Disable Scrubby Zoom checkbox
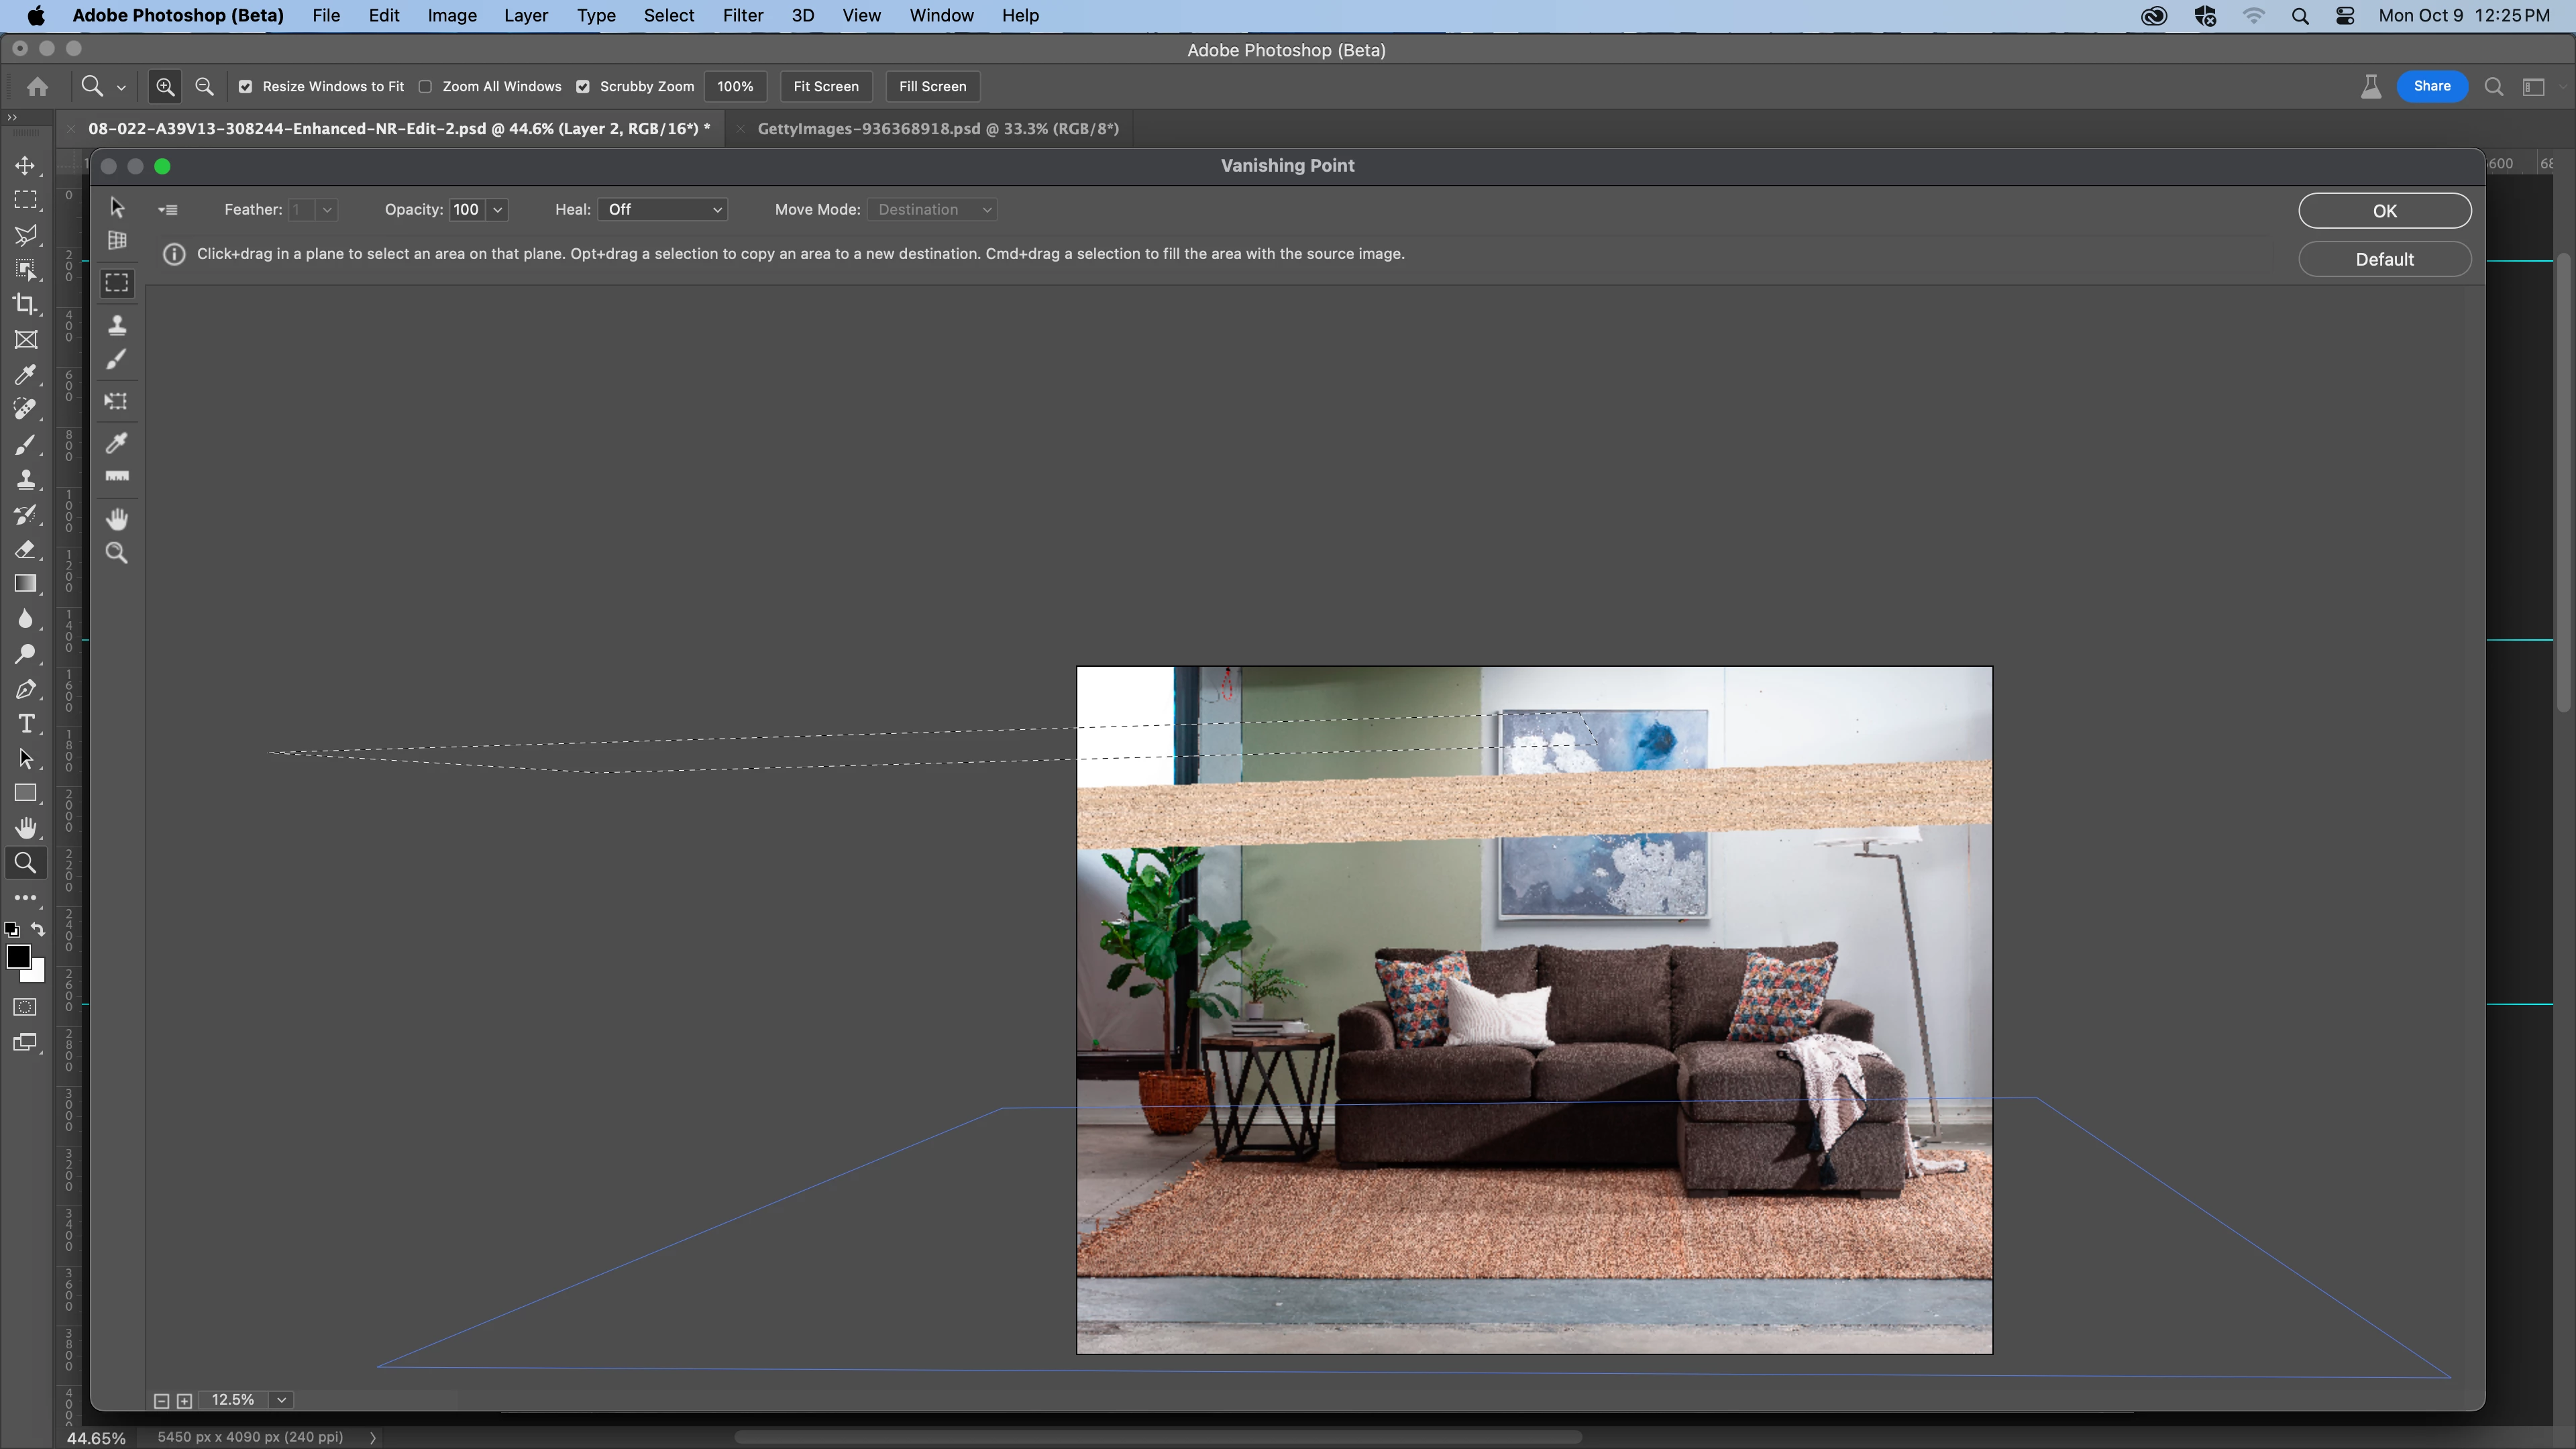 [x=583, y=87]
